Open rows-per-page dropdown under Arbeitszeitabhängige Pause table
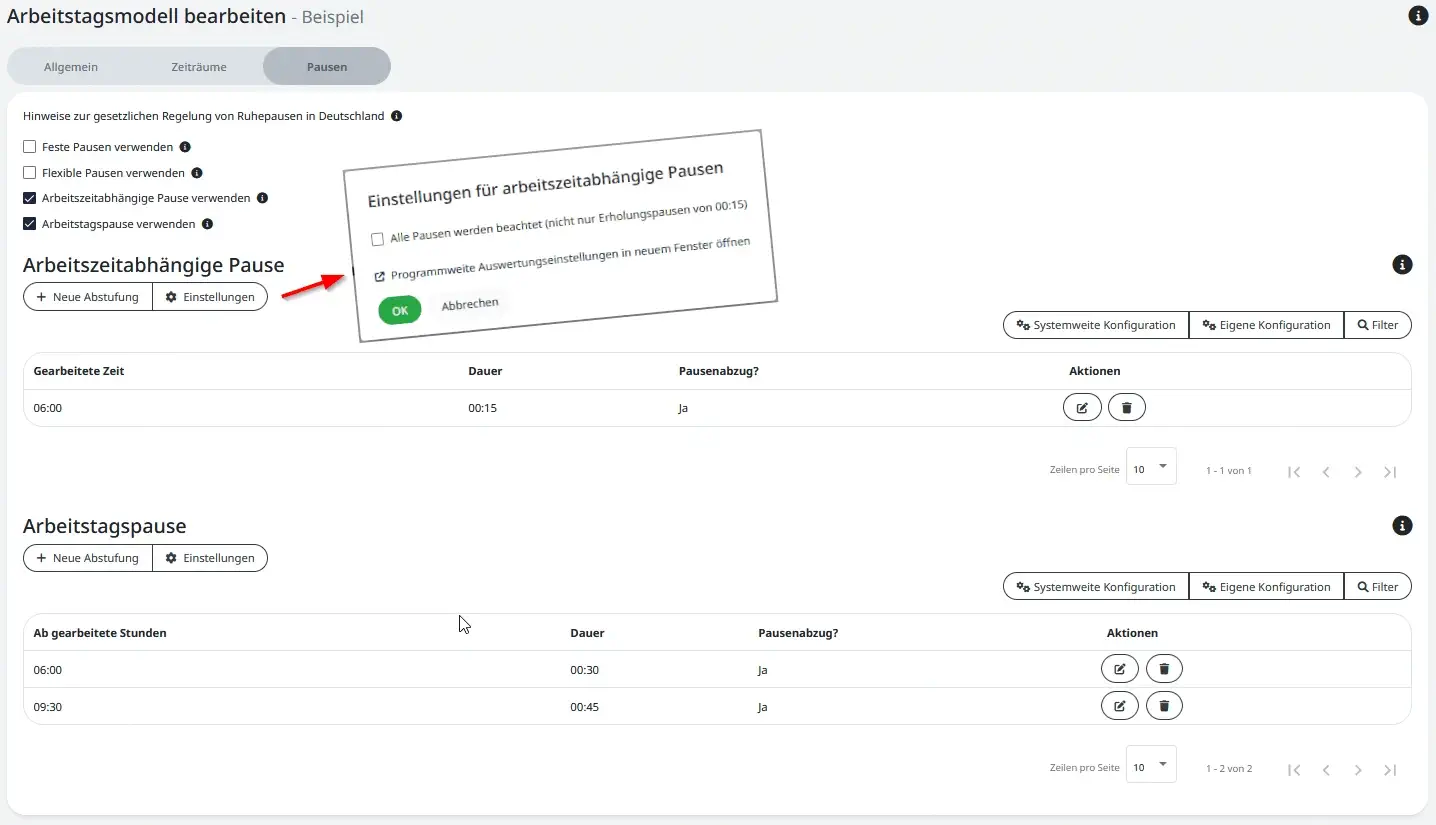Screen dimensions: 1436x825 tap(1150, 469)
